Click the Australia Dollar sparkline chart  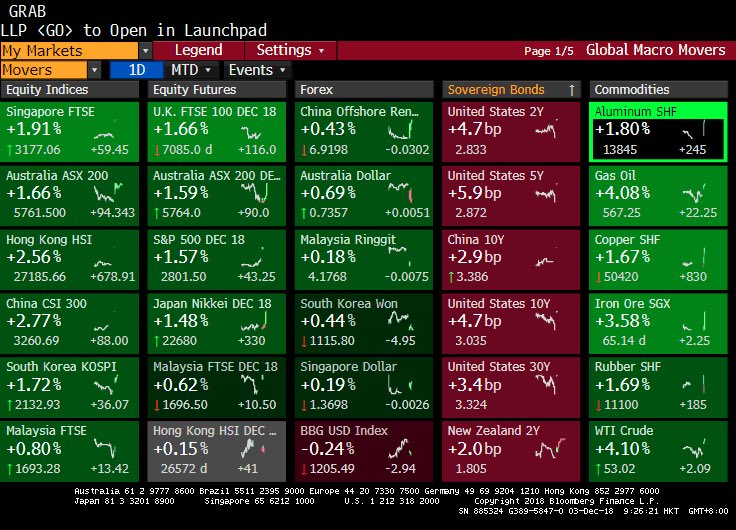tap(400, 192)
